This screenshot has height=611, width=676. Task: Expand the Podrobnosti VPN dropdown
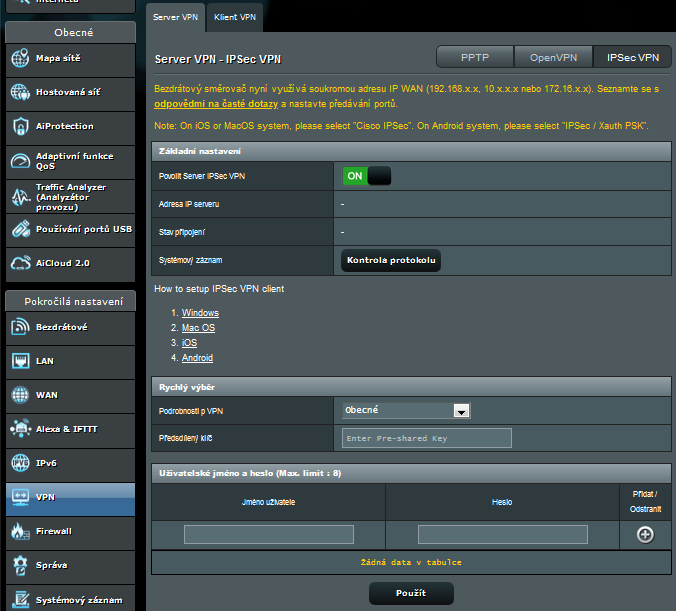[406, 410]
